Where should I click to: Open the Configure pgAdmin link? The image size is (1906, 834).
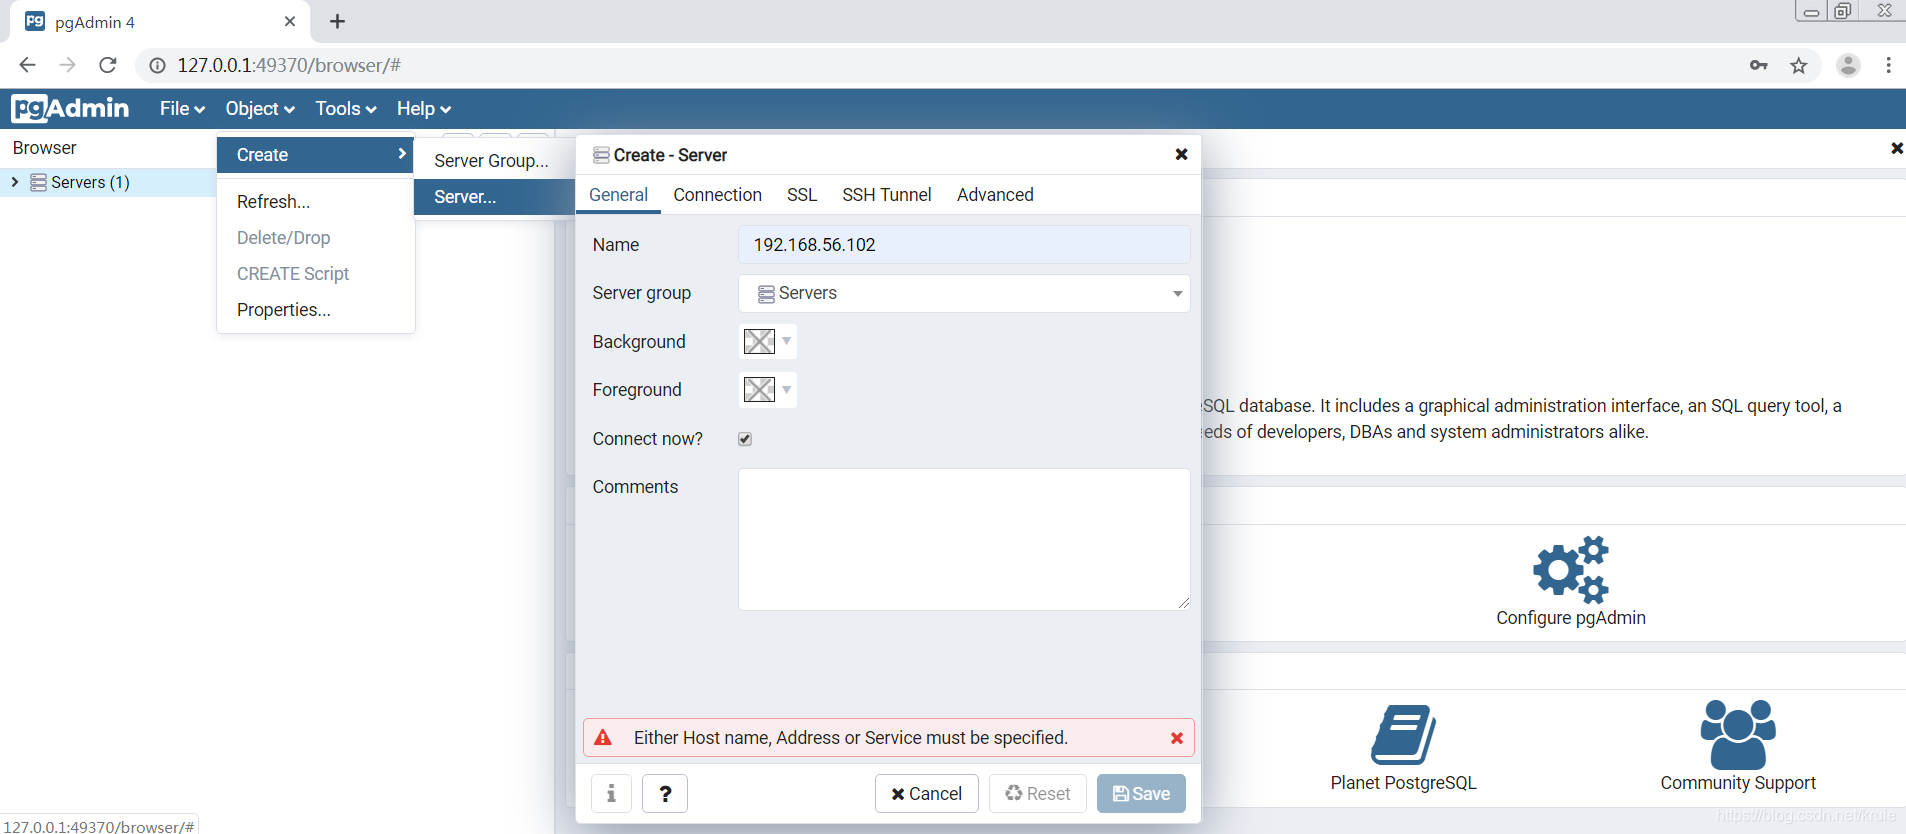[1571, 618]
